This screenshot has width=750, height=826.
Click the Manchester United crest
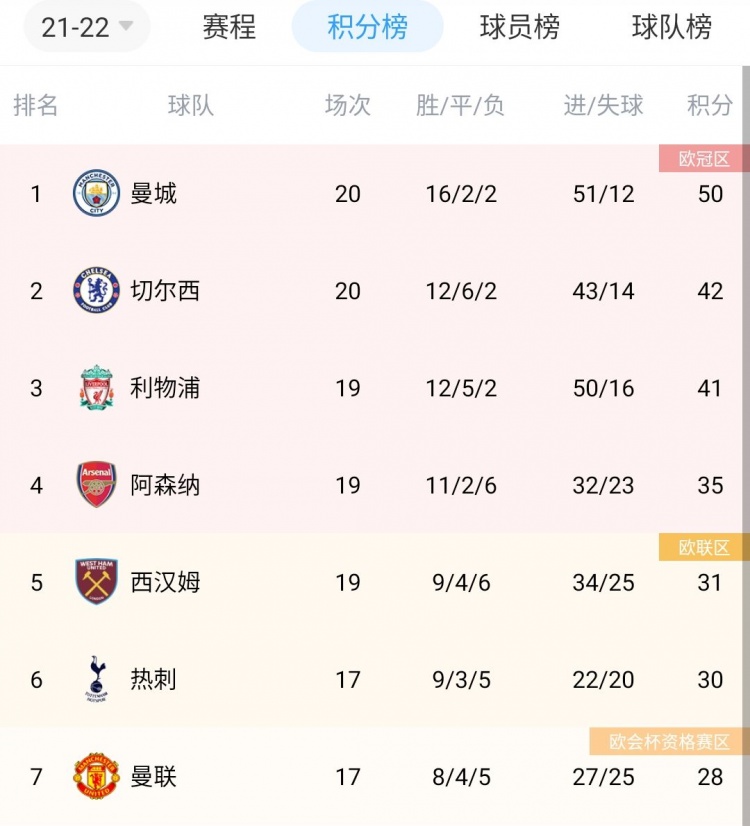point(96,776)
